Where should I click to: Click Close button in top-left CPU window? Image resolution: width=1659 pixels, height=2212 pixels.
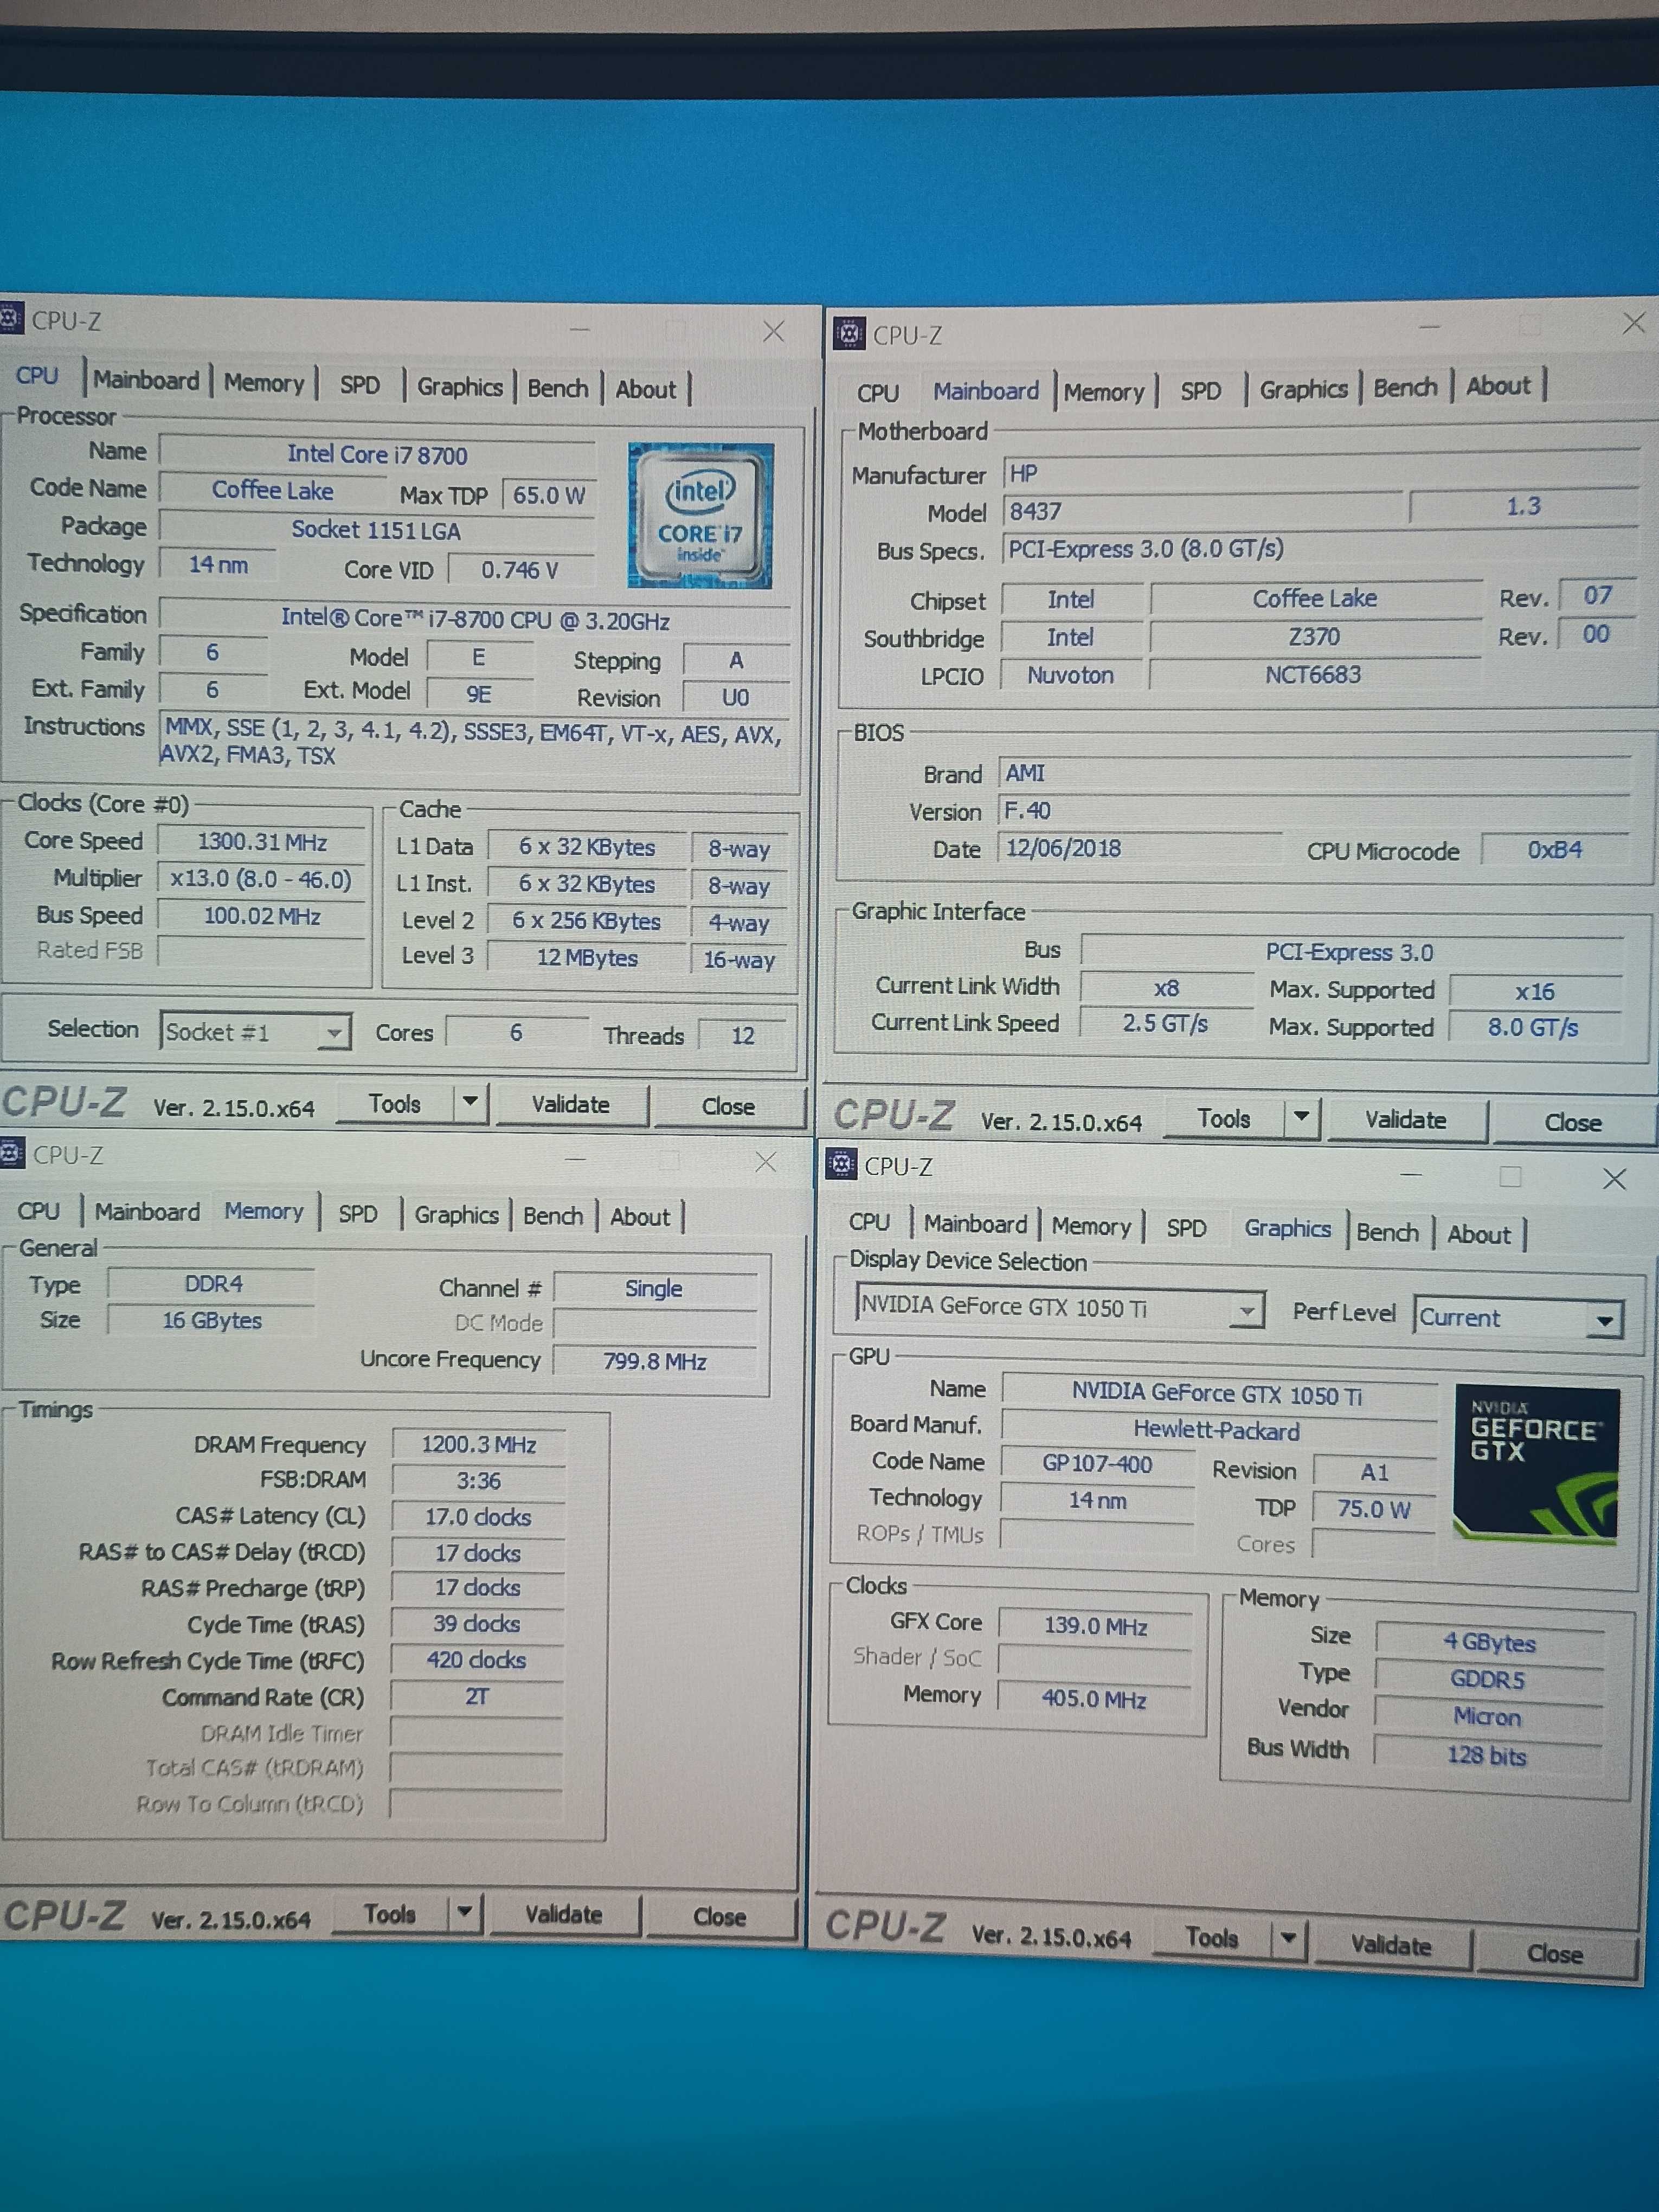[729, 1107]
